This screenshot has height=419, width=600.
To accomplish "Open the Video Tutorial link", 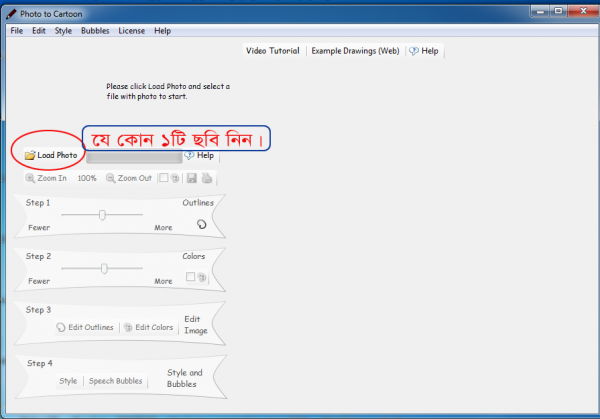I will [272, 51].
